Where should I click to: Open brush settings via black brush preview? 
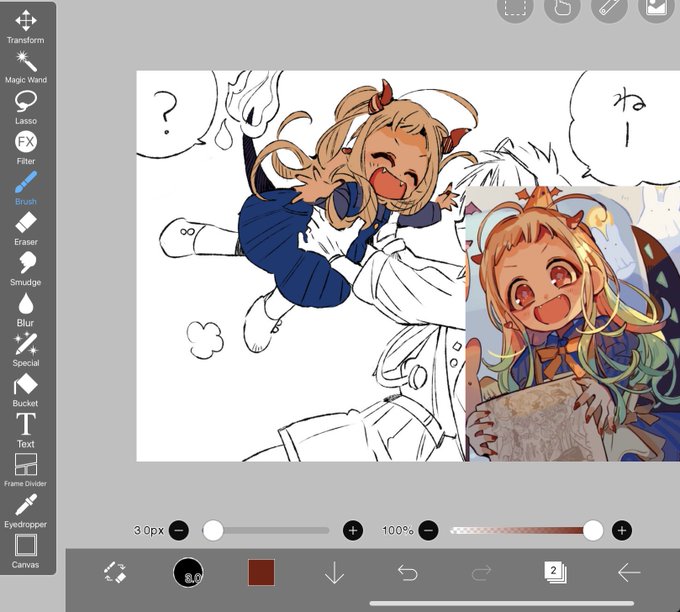click(x=188, y=573)
